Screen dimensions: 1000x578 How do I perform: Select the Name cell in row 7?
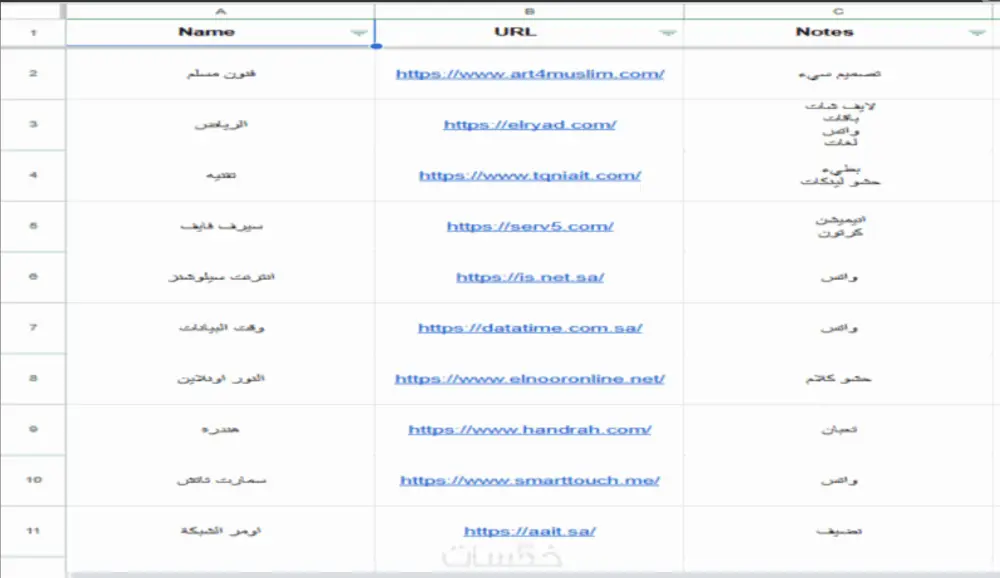point(221,327)
